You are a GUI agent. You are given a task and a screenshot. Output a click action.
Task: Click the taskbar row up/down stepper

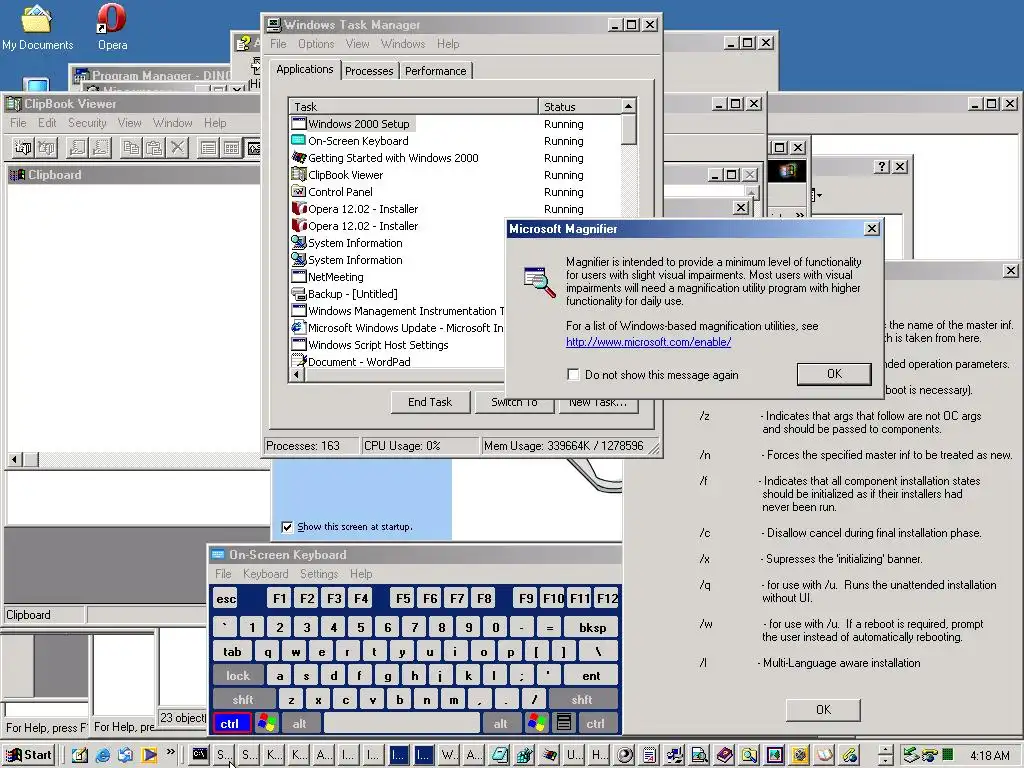coord(886,756)
